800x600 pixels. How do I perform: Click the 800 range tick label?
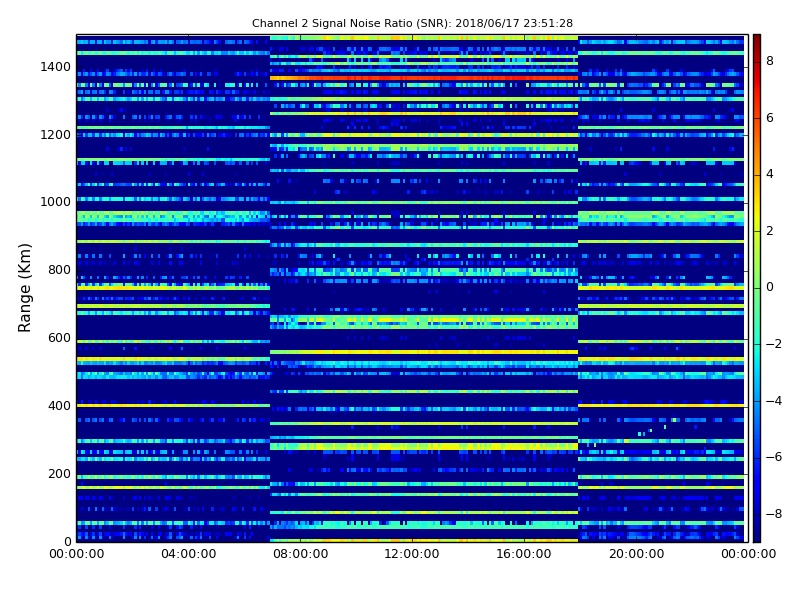[x=59, y=270]
